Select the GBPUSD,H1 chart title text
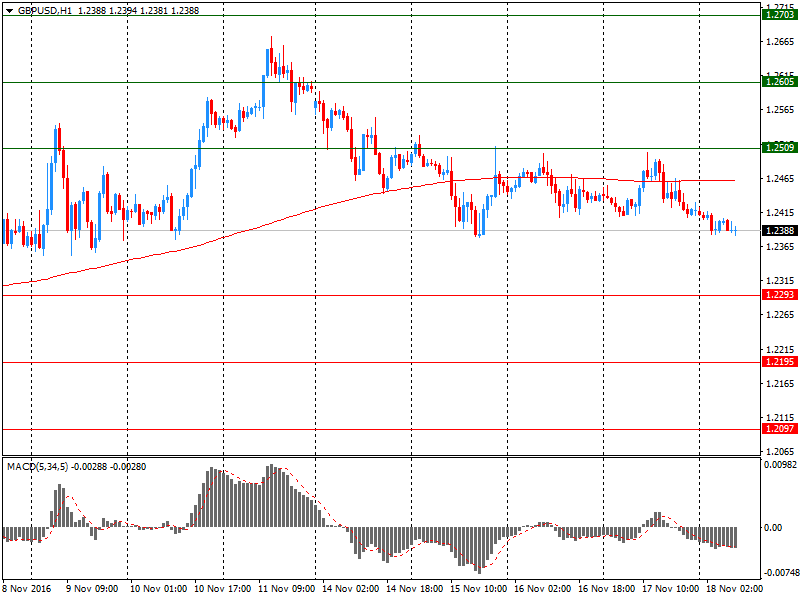Image resolution: width=800 pixels, height=600 pixels. tap(45, 11)
